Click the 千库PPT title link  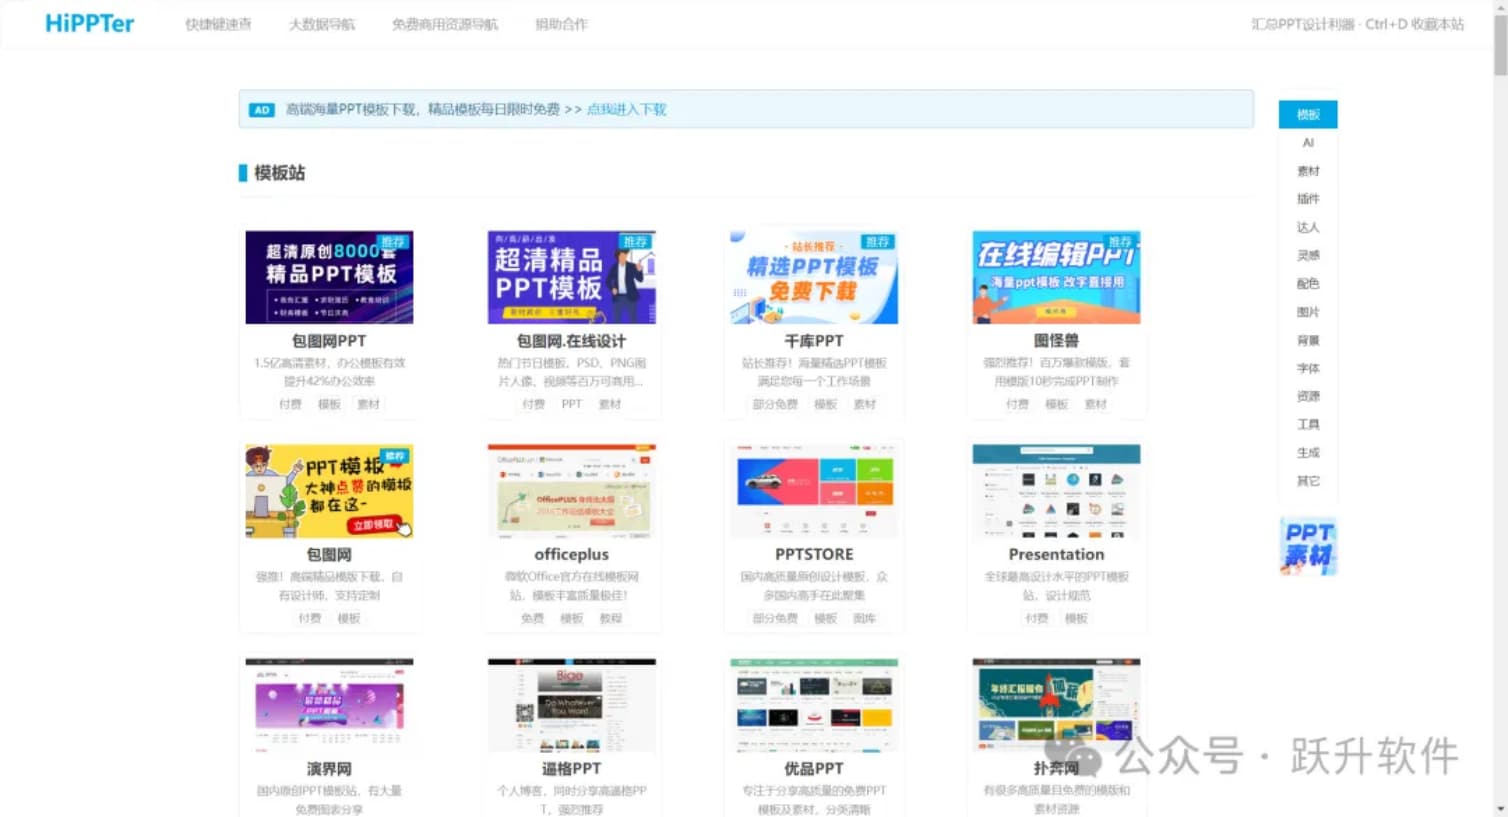814,341
